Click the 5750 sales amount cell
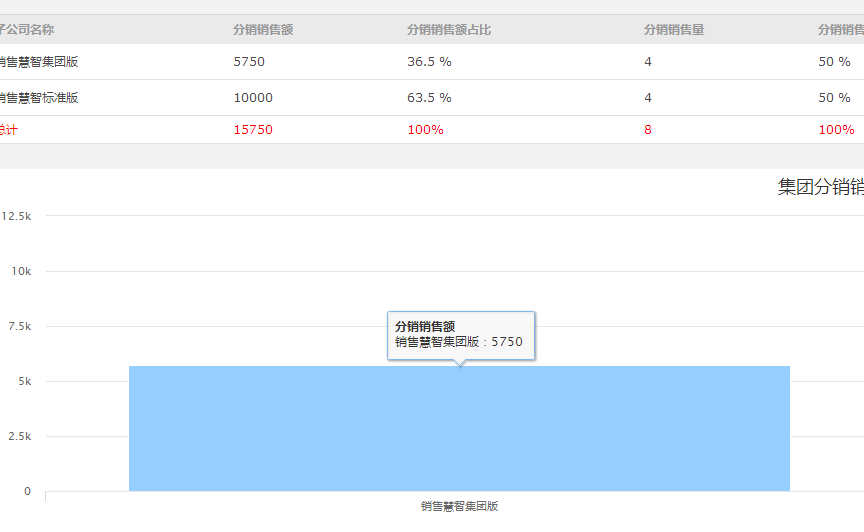Viewport: 864px width, 532px height. pos(249,62)
